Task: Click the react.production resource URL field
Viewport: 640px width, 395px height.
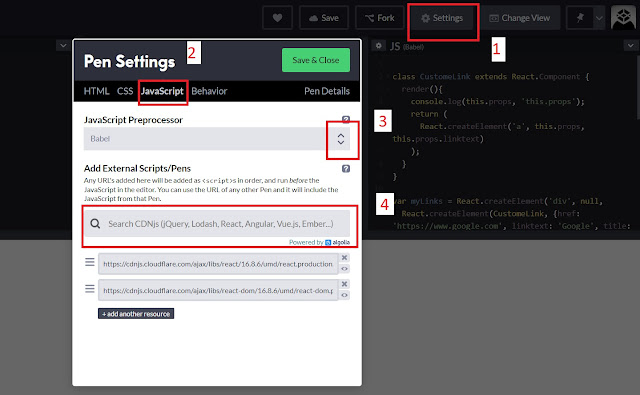Action: pos(218,264)
